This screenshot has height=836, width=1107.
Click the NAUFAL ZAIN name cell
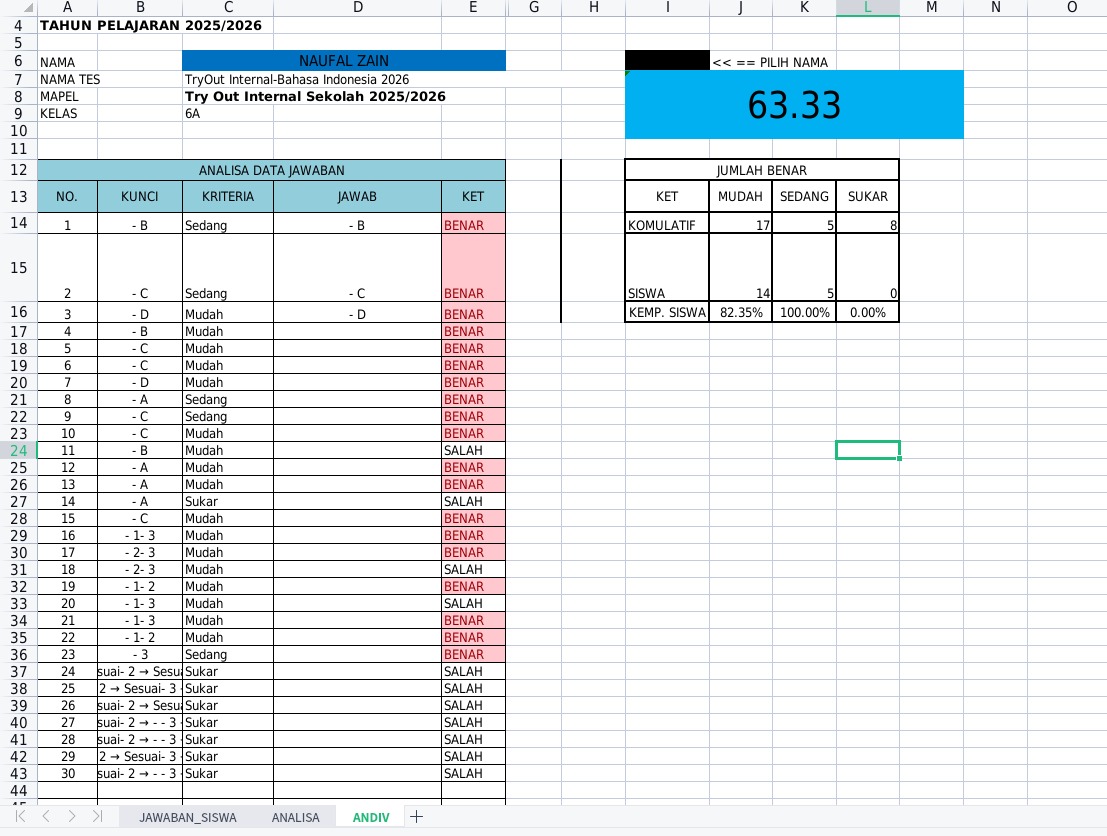pos(344,61)
